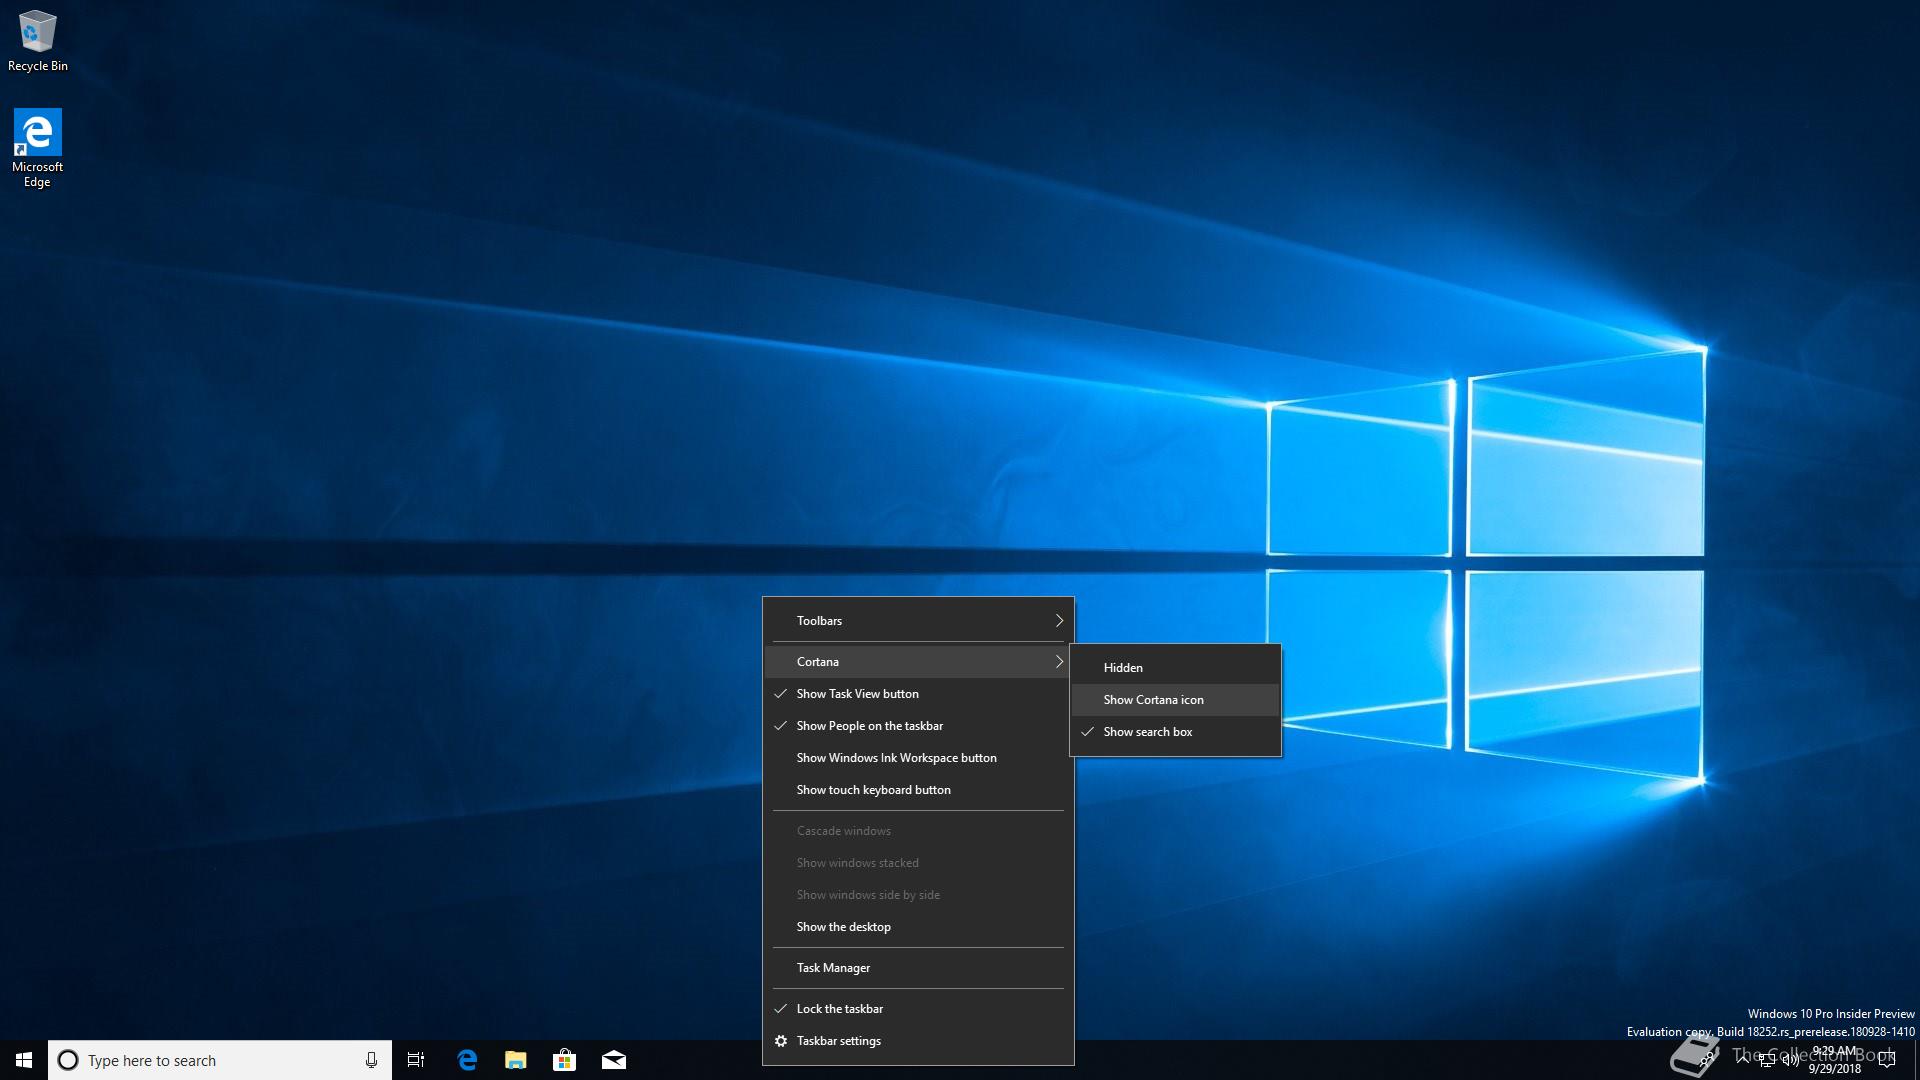Expand the Toolbars submenu arrow
This screenshot has height=1080, width=1920.
pos(1059,621)
